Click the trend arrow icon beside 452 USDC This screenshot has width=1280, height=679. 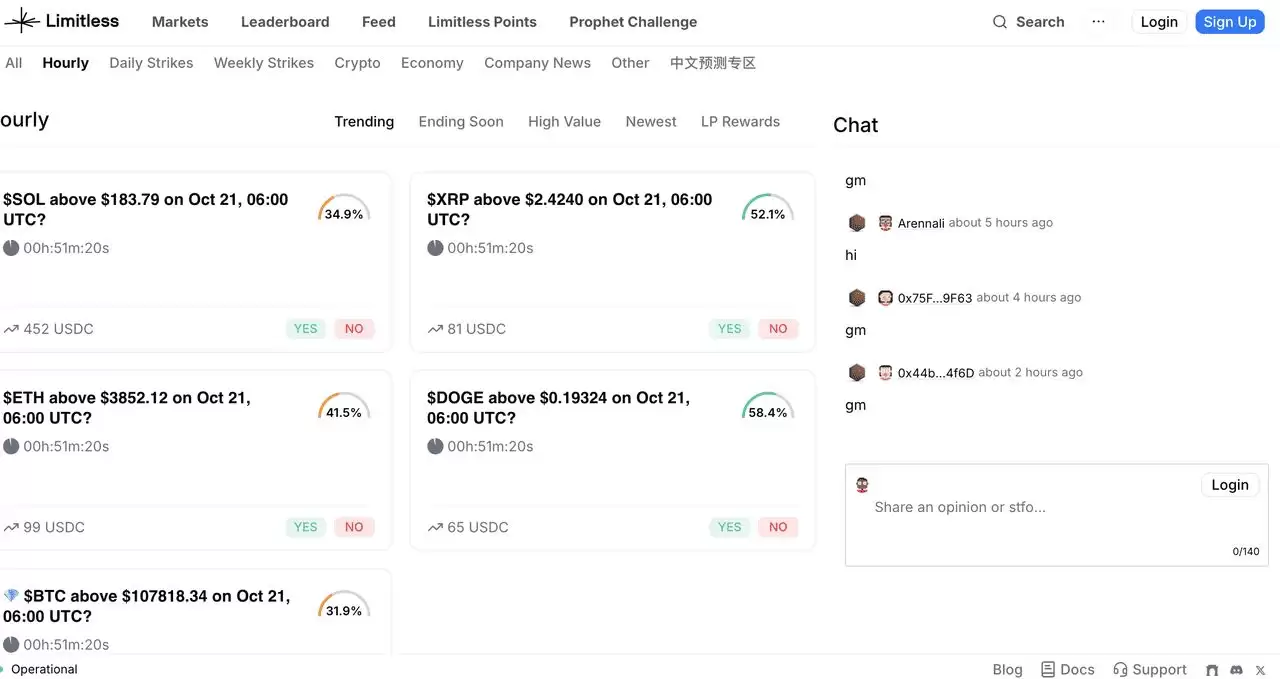click(x=10, y=328)
